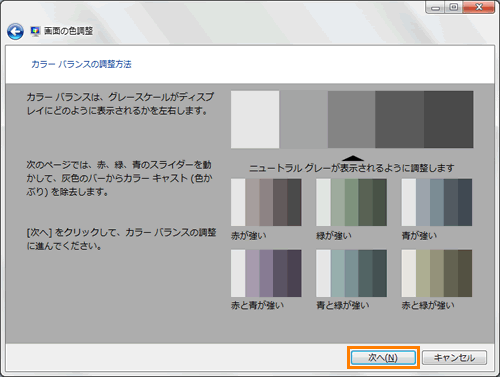Click the 次へ(N) button

[x=383, y=358]
